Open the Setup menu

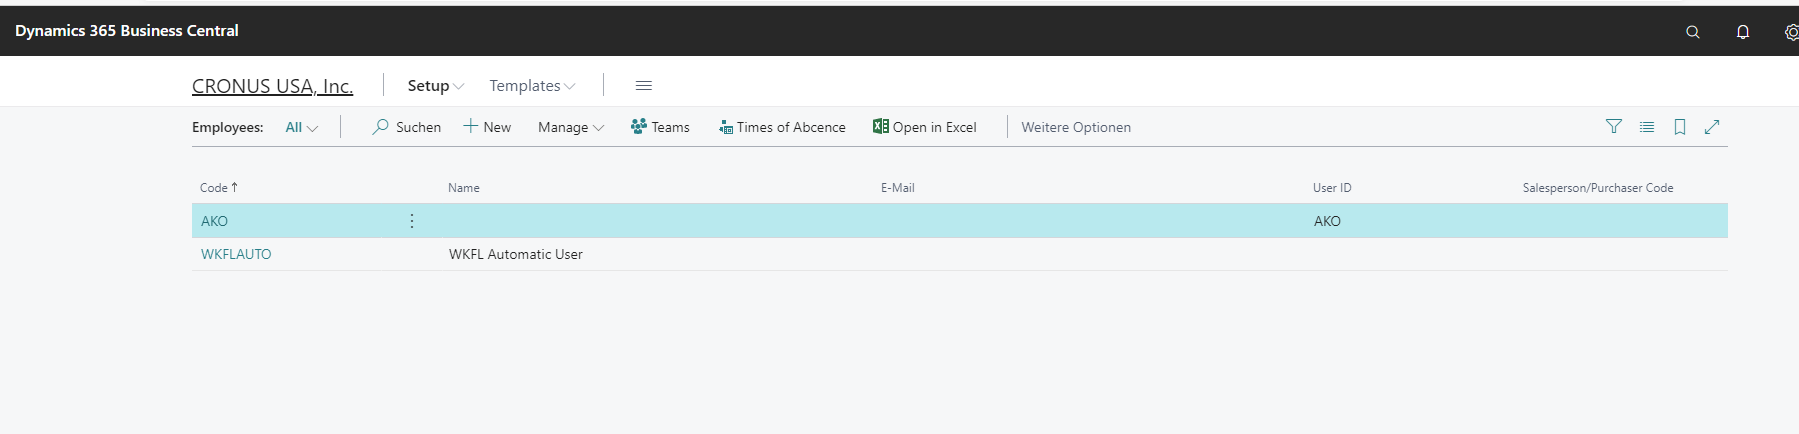click(435, 86)
